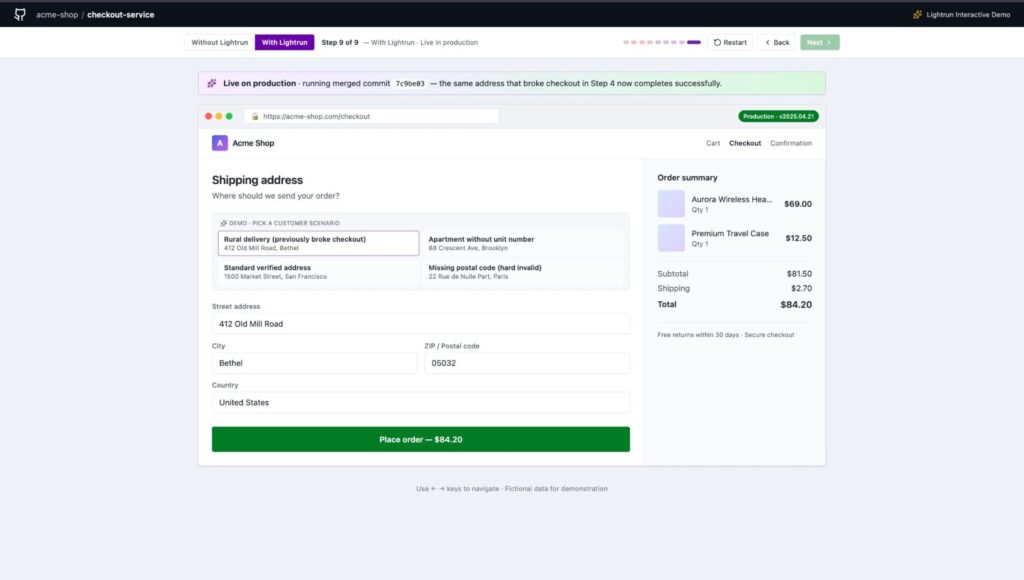Click the Acme Shop purple A logo
The height and width of the screenshot is (580, 1024).
[x=219, y=143]
